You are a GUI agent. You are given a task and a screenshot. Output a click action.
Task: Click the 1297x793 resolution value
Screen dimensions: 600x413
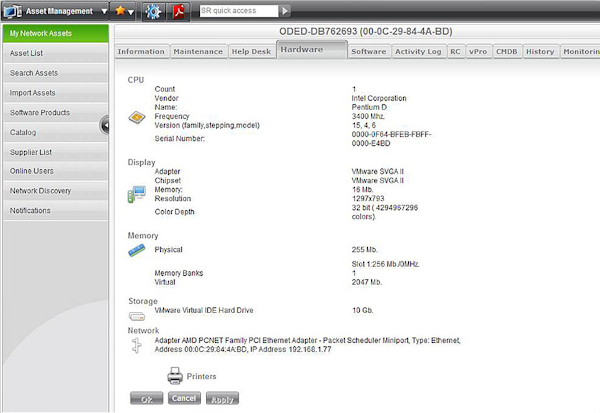point(368,199)
